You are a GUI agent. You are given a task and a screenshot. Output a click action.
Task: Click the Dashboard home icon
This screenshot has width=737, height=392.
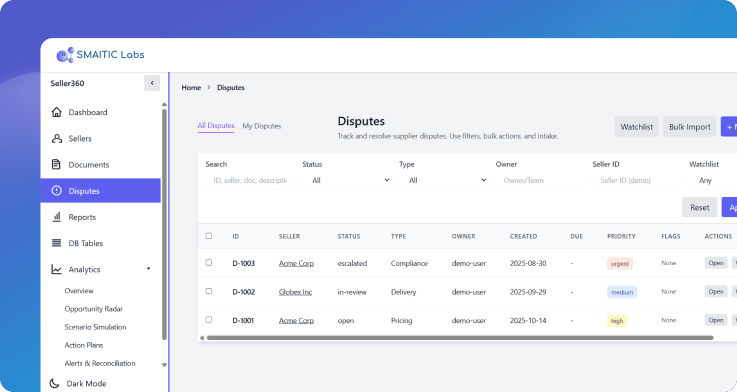[56, 112]
